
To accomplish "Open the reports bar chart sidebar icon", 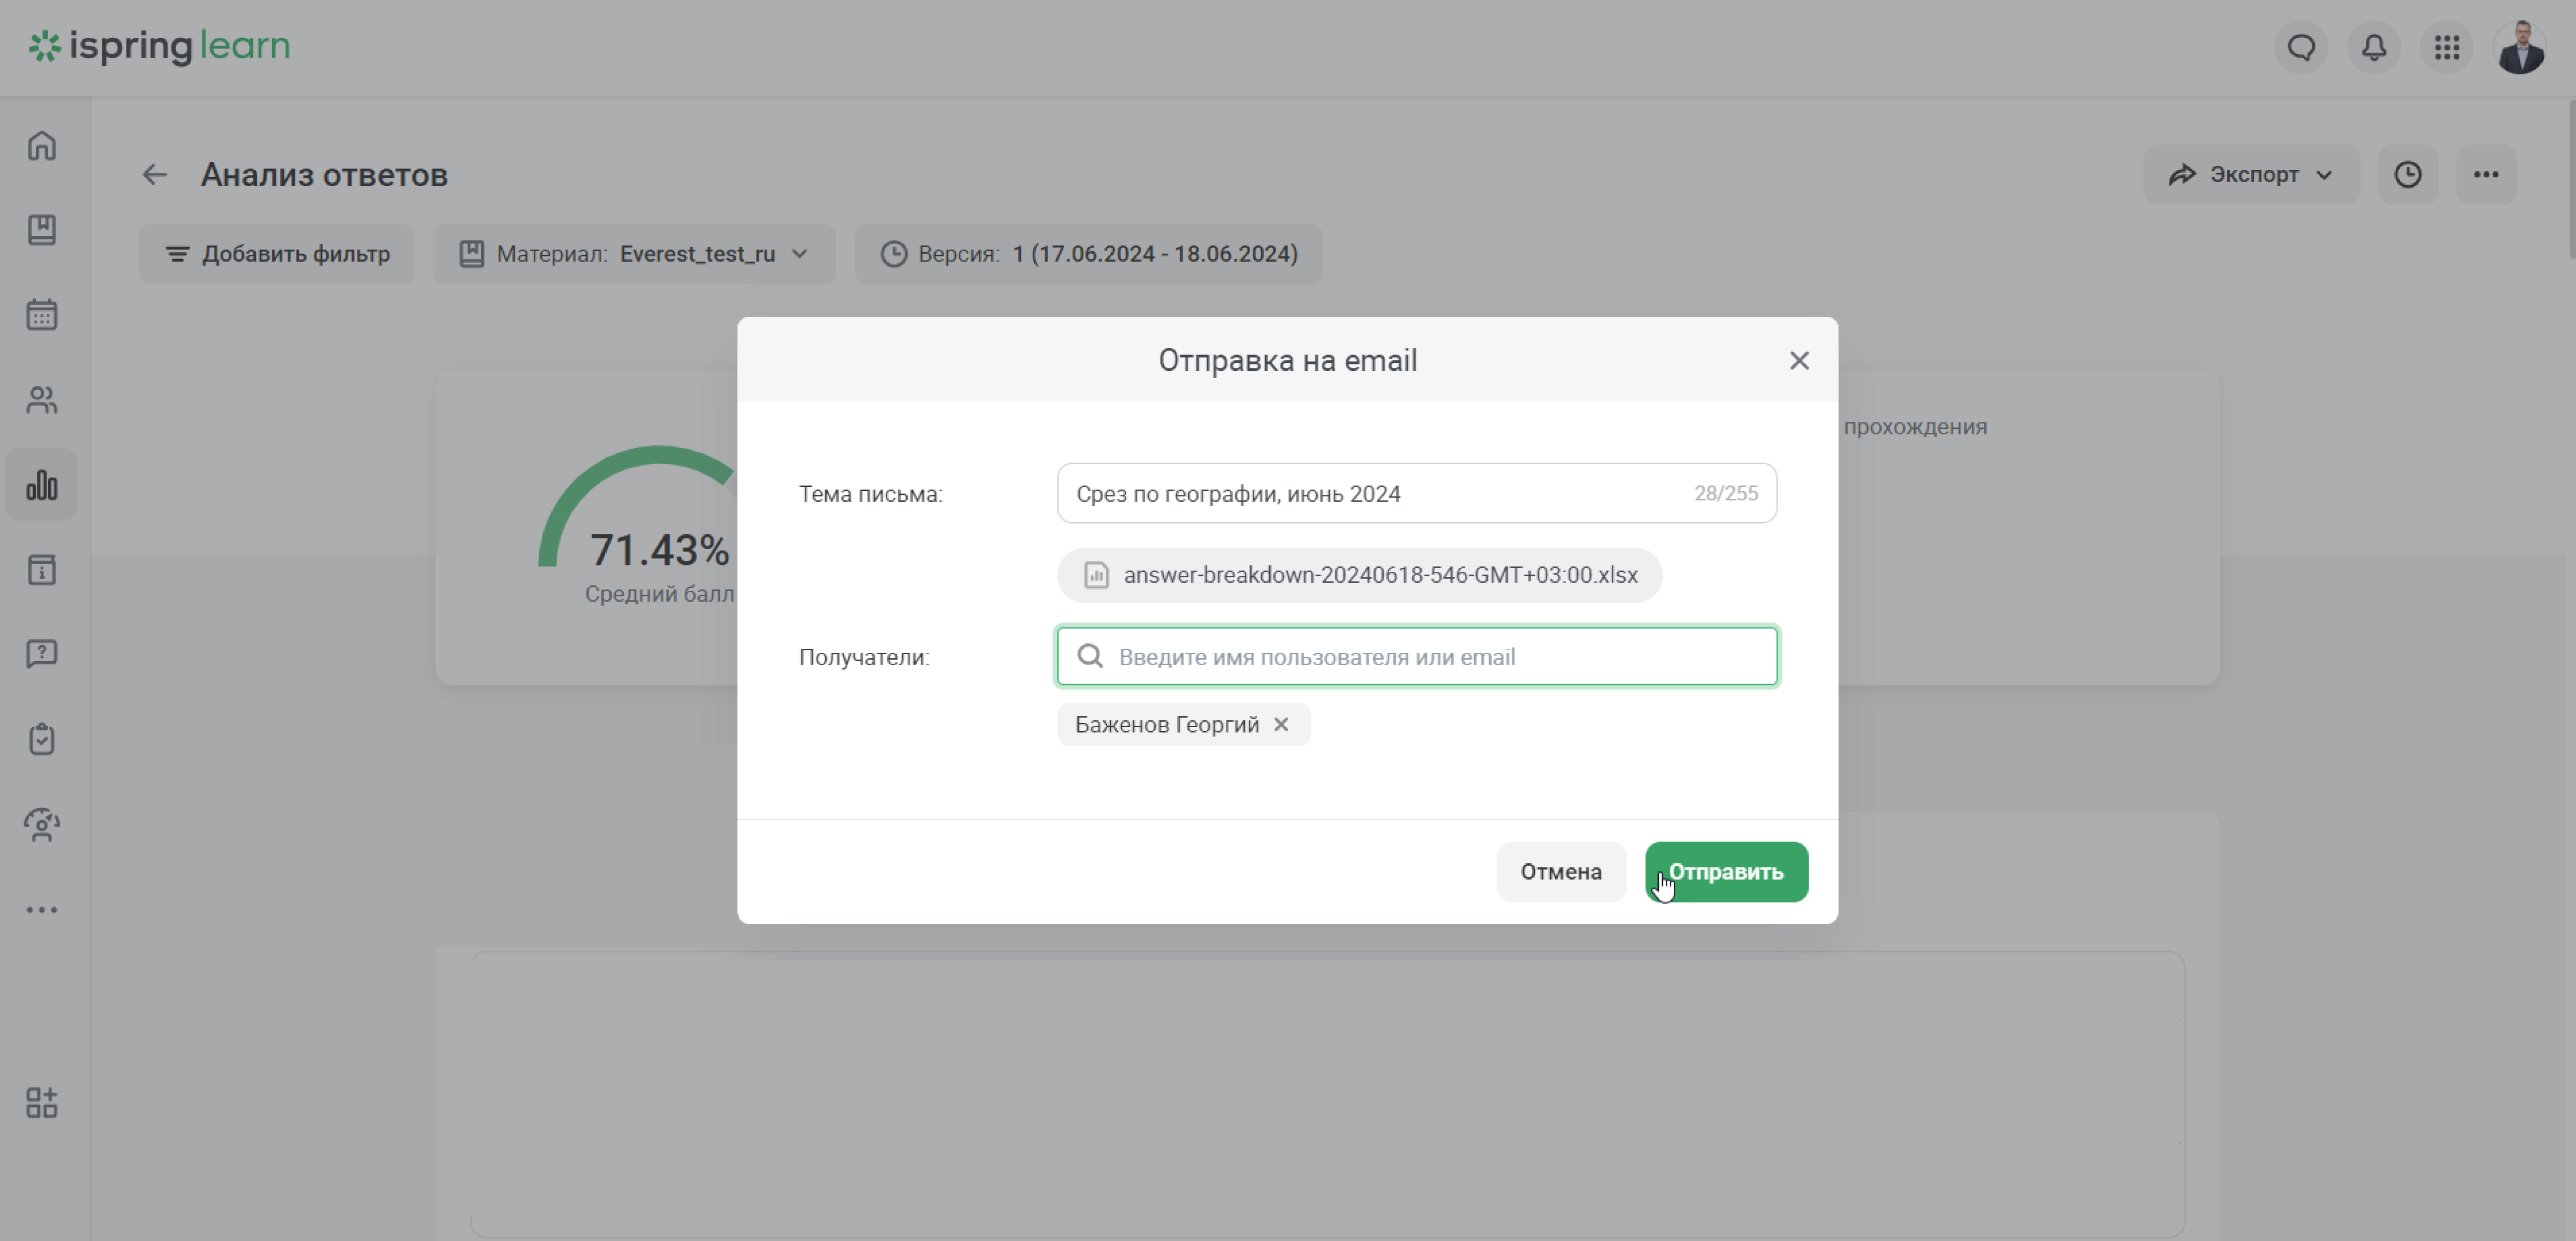I will (42, 485).
